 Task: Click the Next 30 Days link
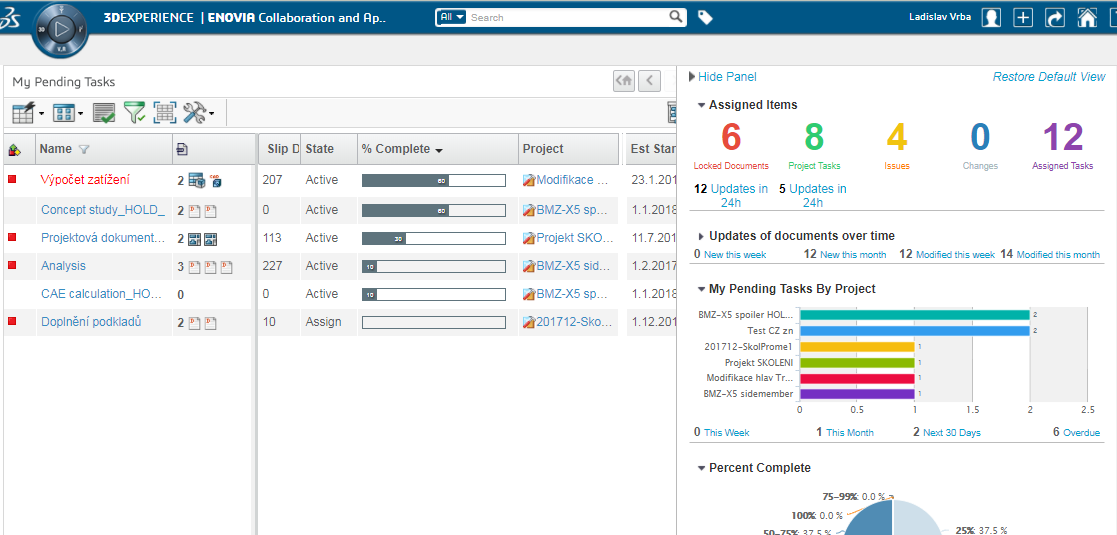click(x=952, y=432)
